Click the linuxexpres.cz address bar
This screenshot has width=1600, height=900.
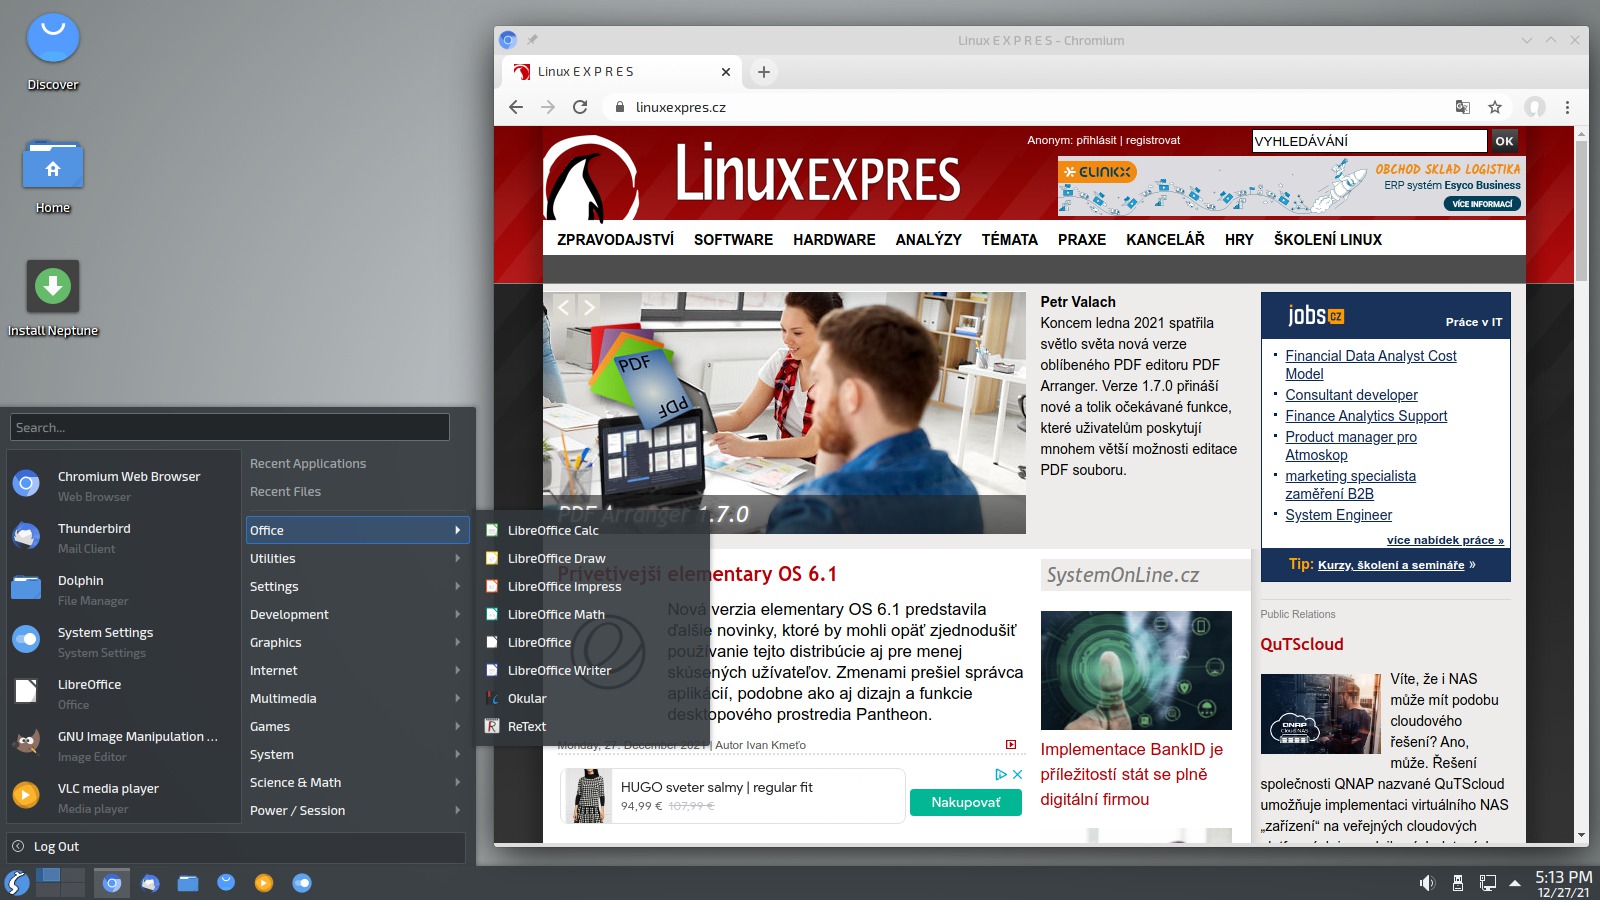(1030, 107)
